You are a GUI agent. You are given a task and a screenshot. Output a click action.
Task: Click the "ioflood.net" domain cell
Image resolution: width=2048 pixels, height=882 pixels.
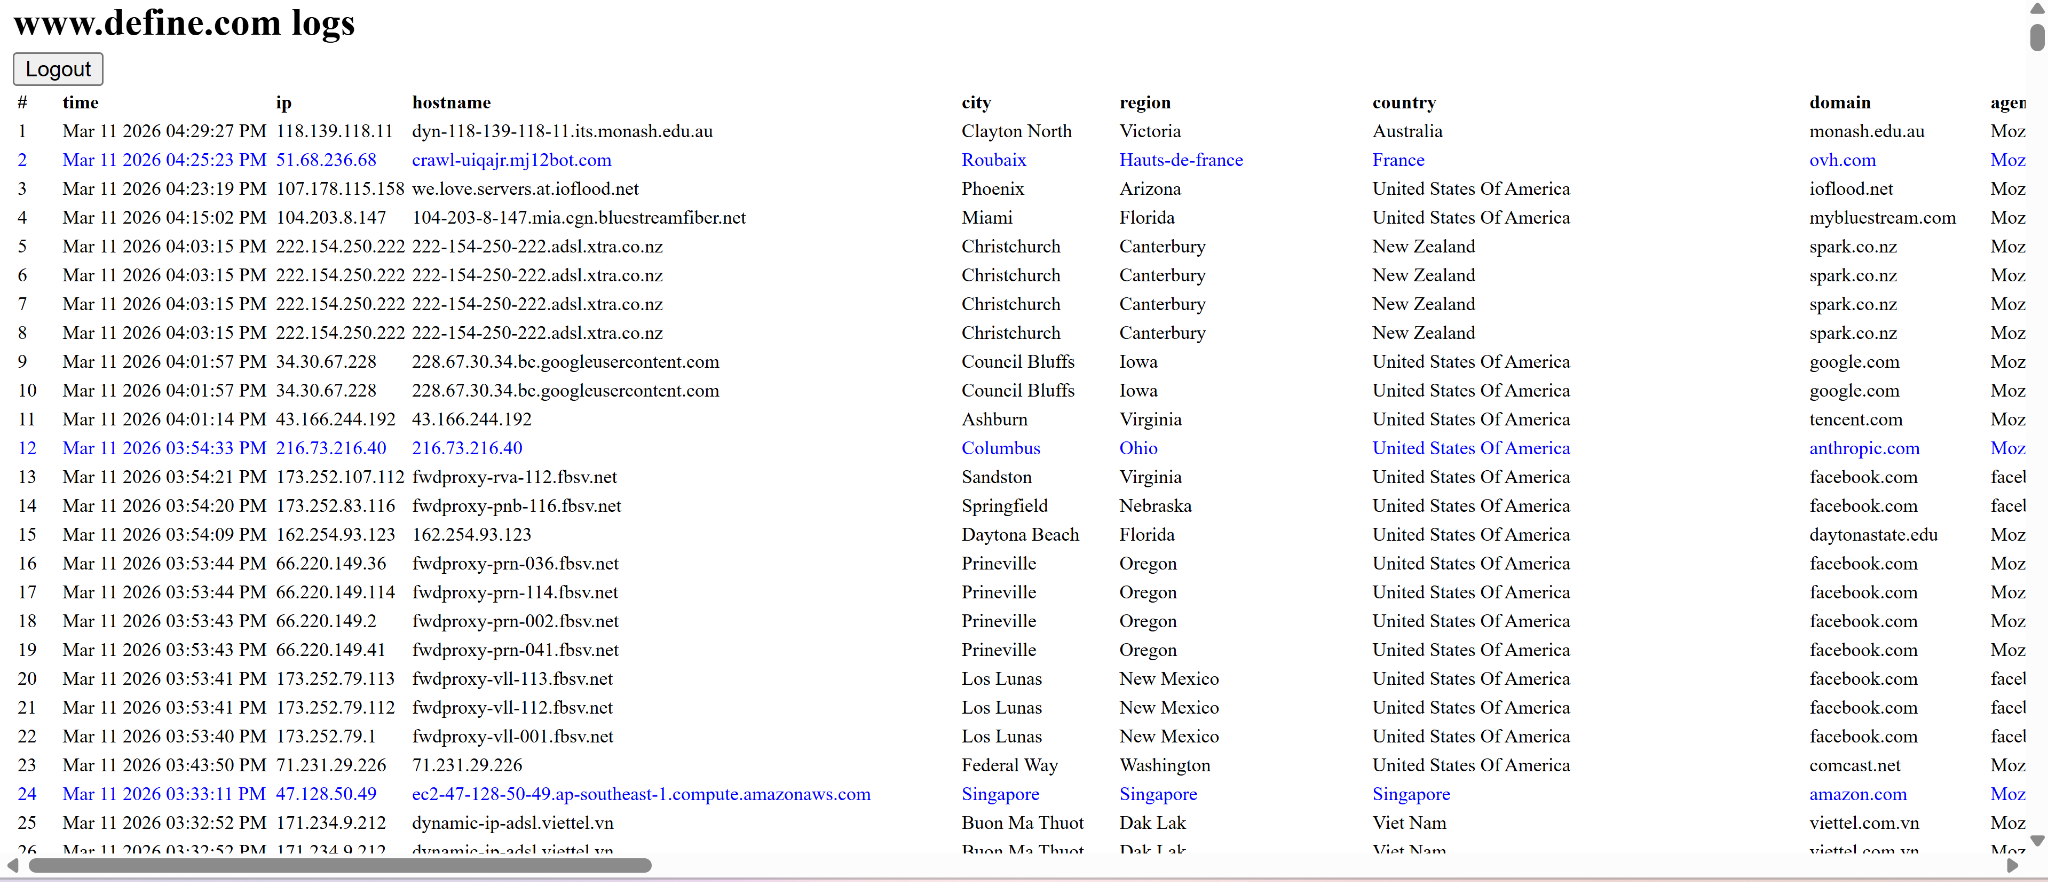[1851, 189]
